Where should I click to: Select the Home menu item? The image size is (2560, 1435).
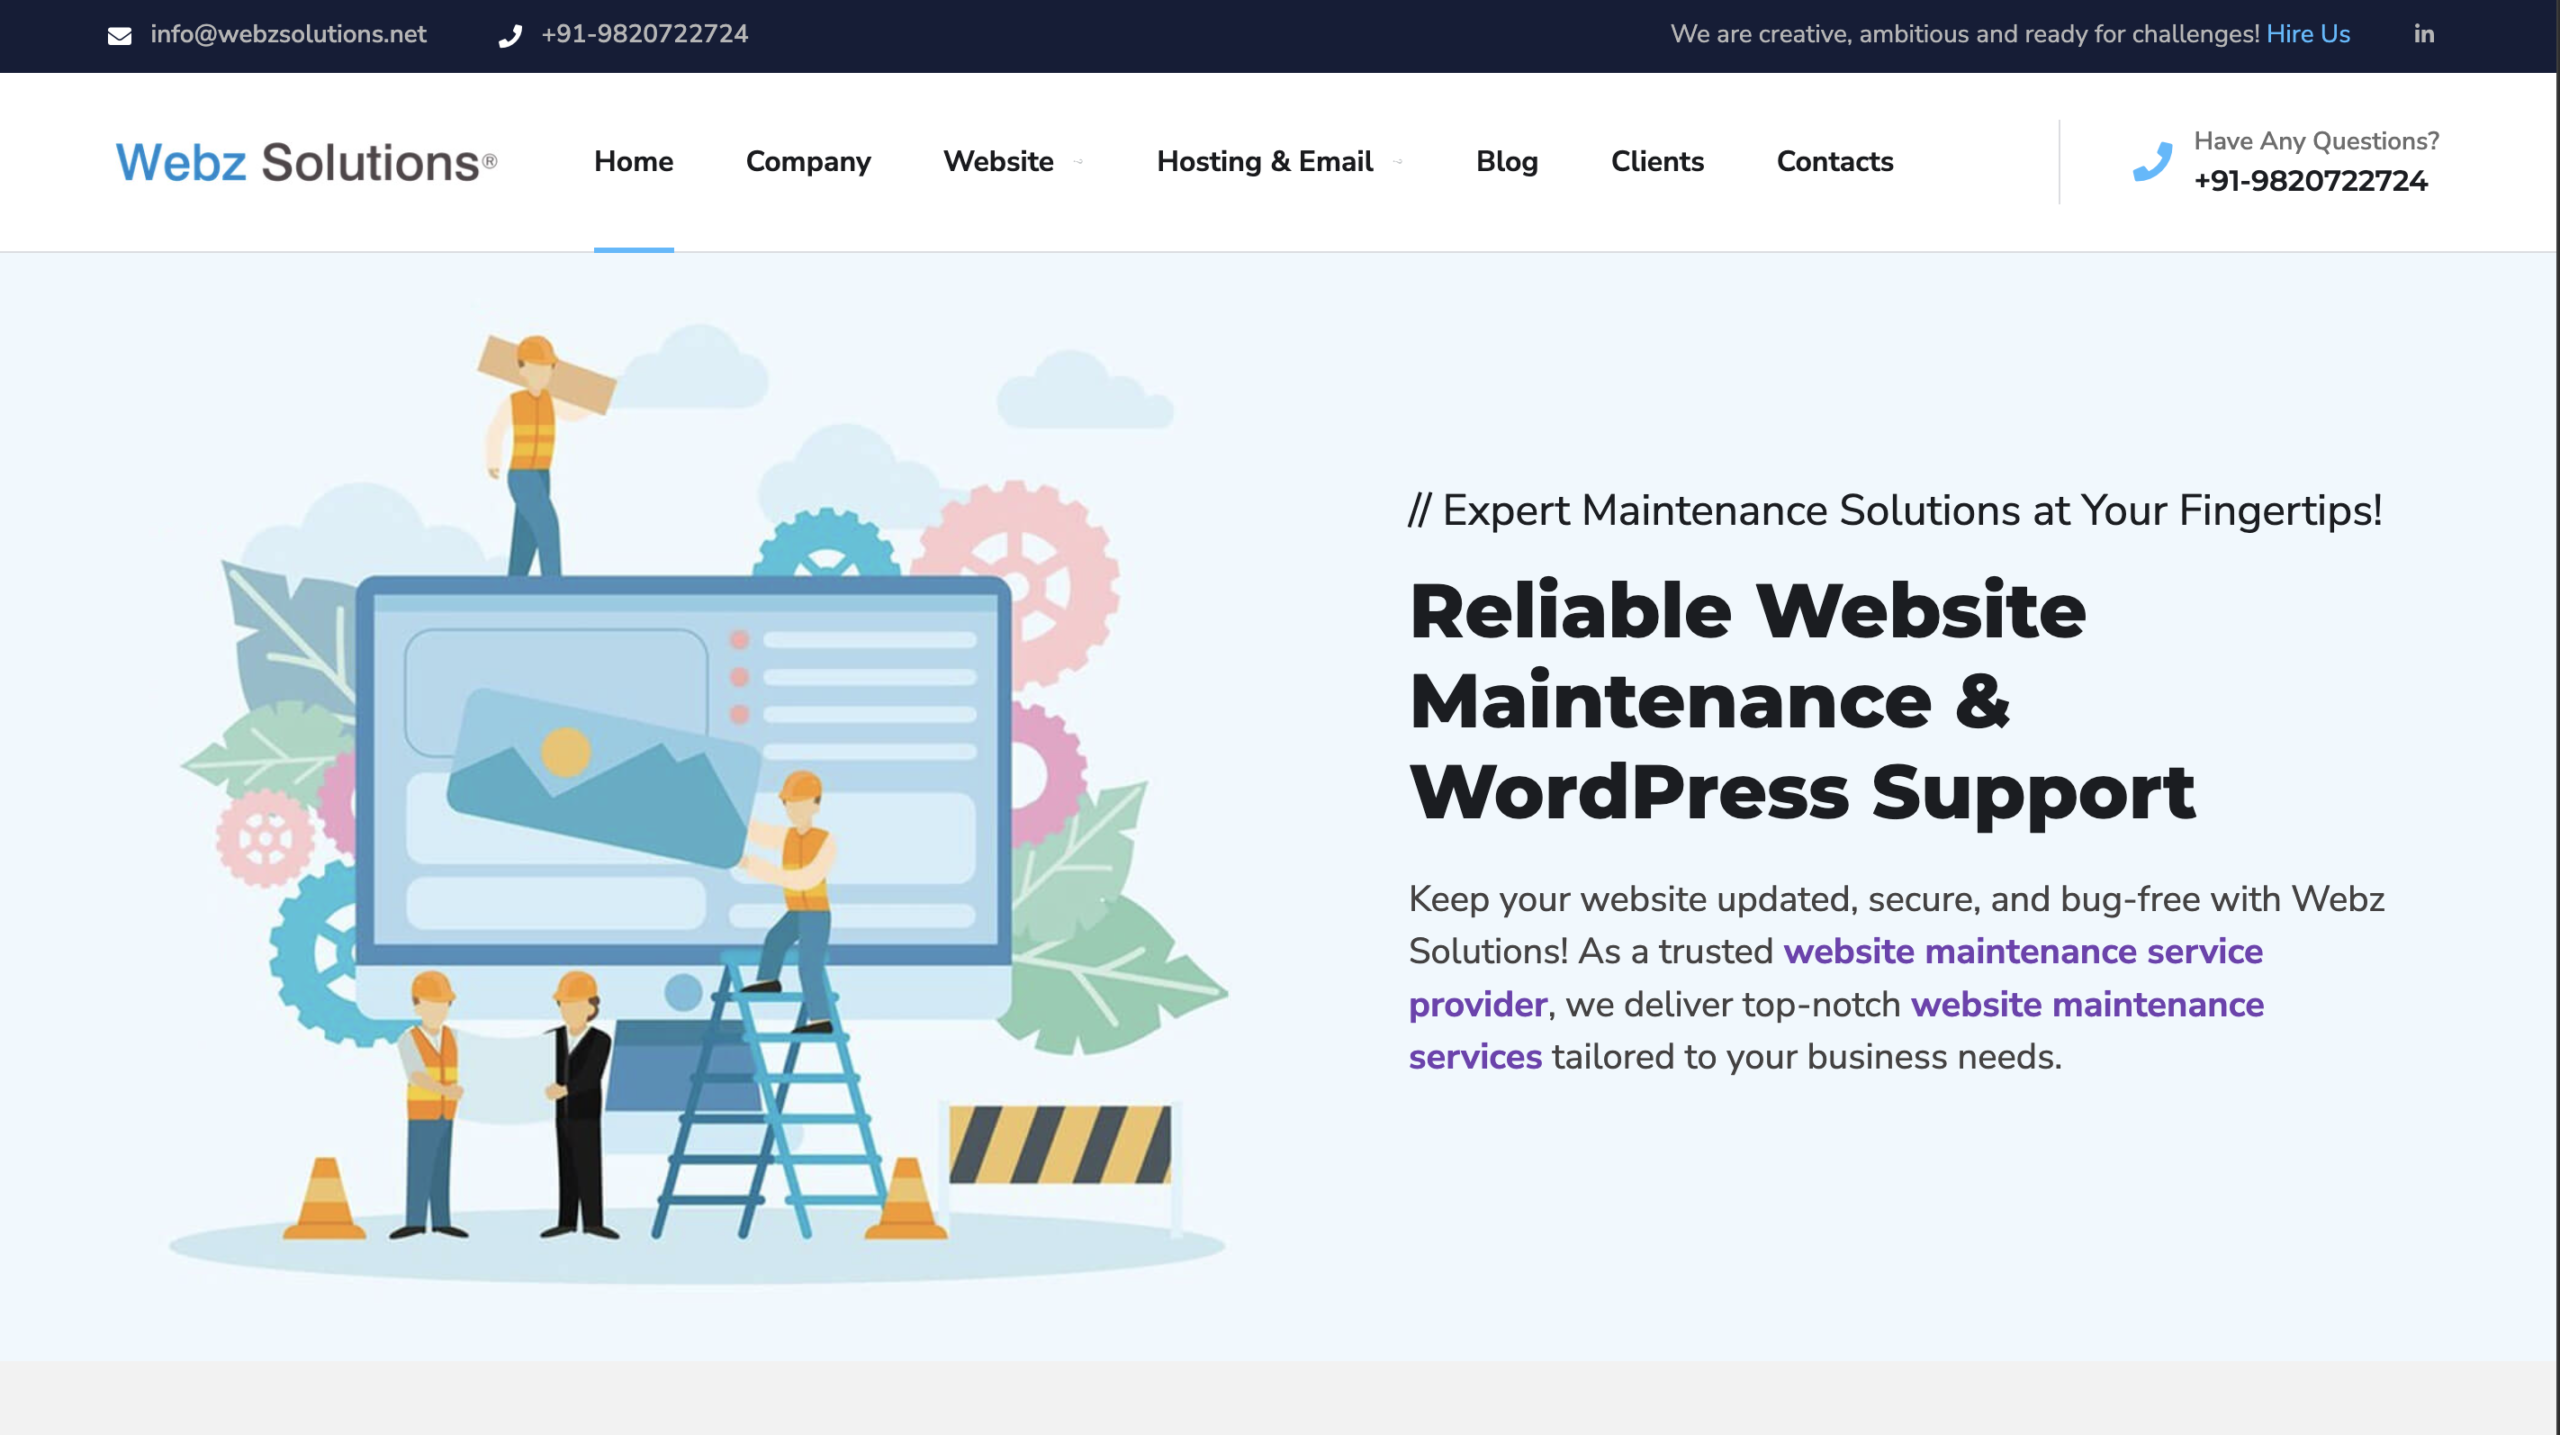click(x=633, y=161)
